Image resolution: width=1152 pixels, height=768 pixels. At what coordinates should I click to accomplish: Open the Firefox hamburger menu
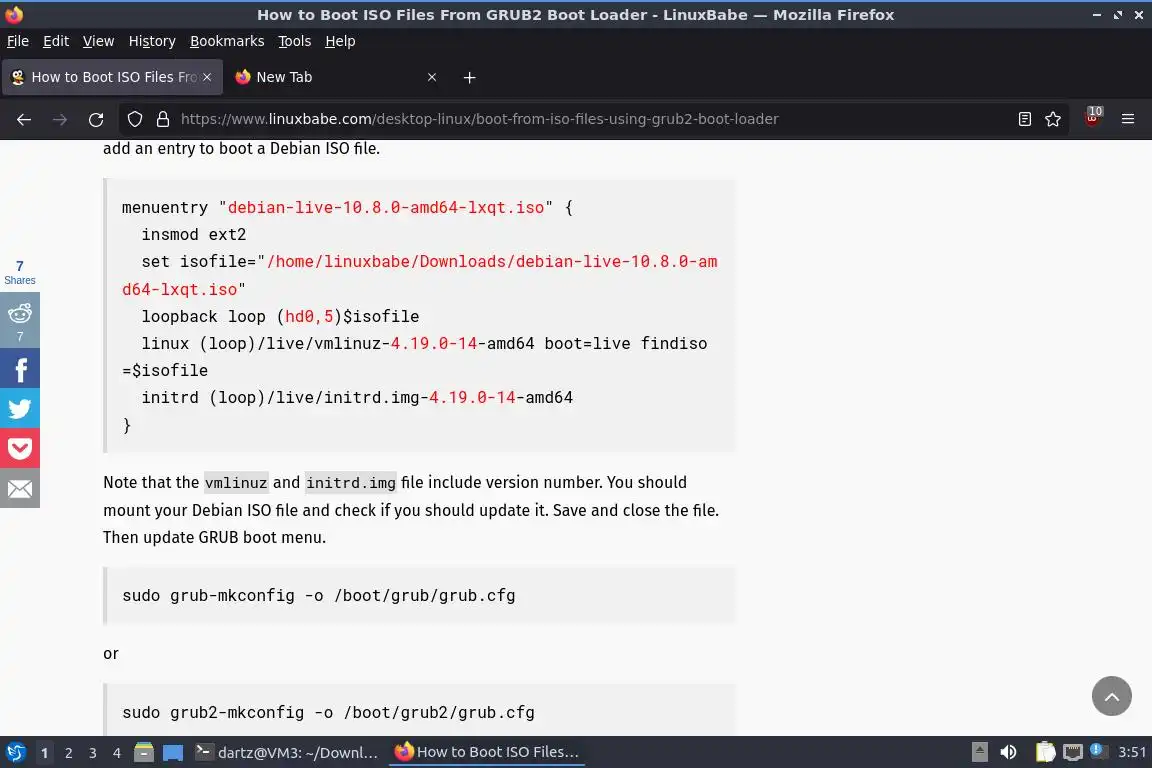(x=1128, y=119)
